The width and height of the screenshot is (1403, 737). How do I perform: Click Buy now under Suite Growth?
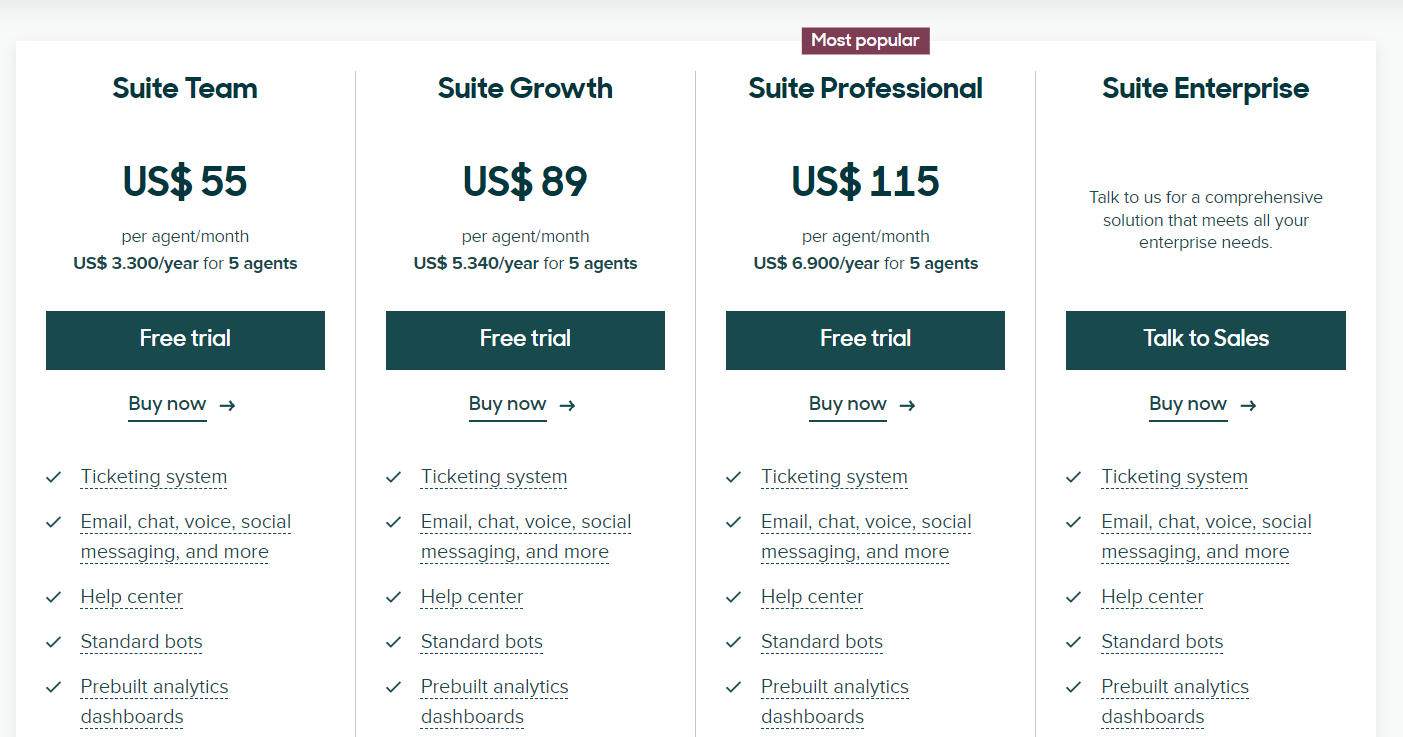coord(507,404)
